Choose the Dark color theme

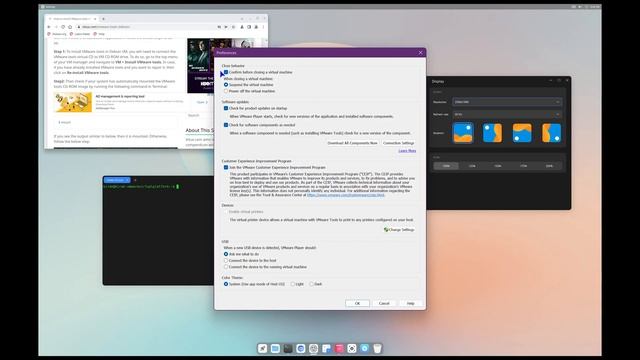click(x=311, y=284)
